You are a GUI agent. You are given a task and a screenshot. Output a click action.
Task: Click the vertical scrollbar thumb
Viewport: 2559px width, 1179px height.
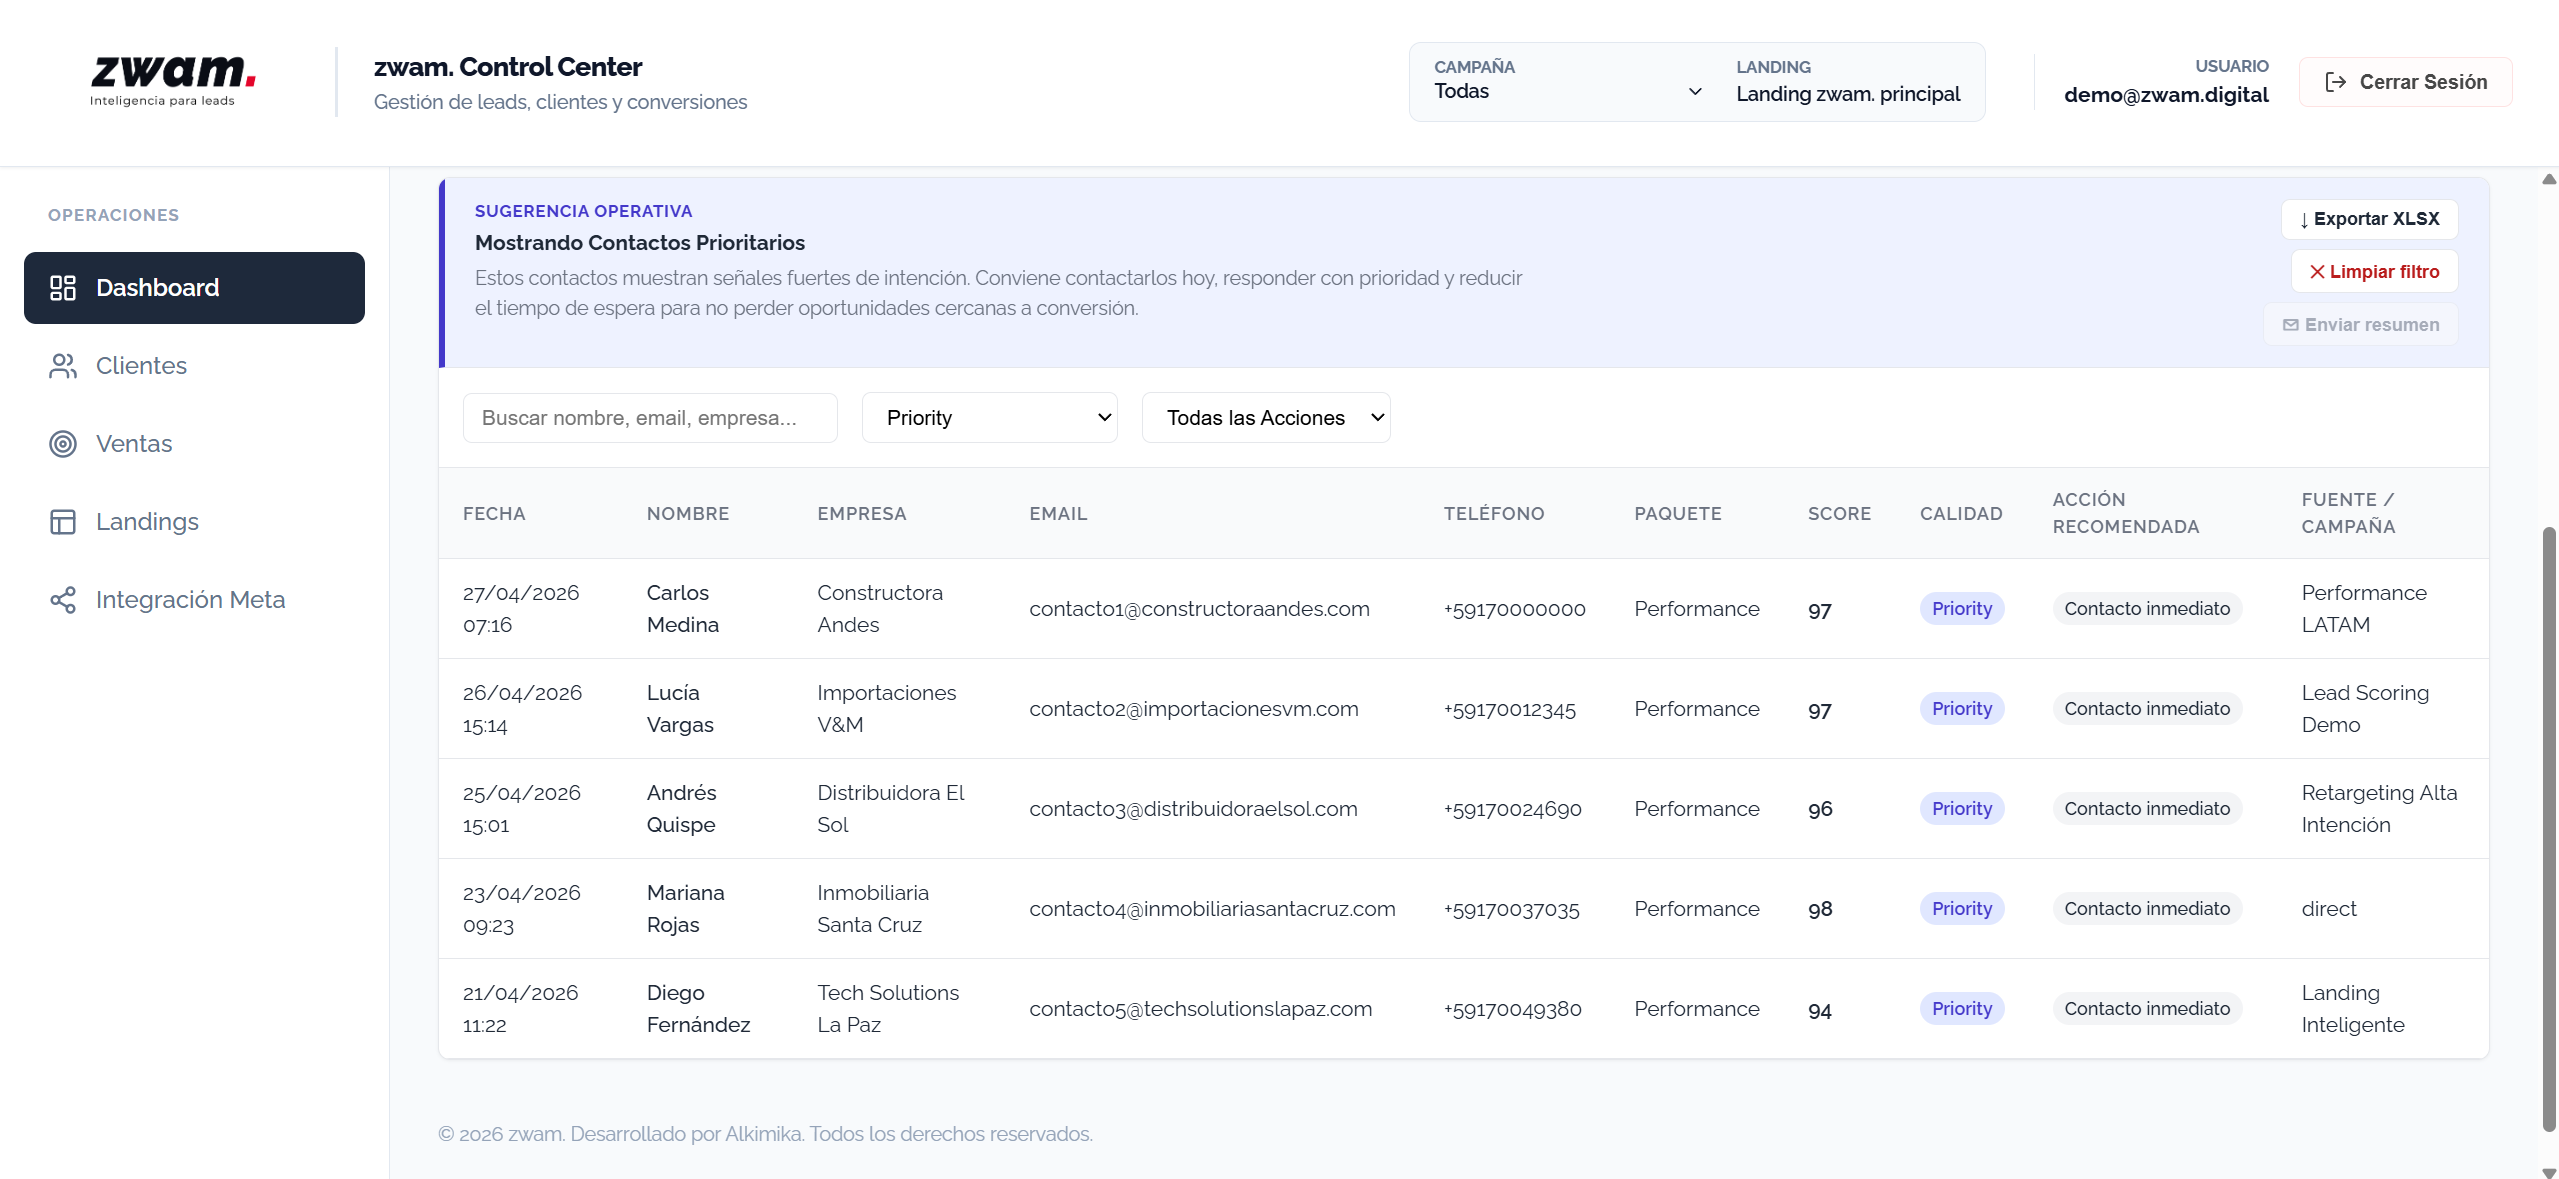click(2549, 830)
